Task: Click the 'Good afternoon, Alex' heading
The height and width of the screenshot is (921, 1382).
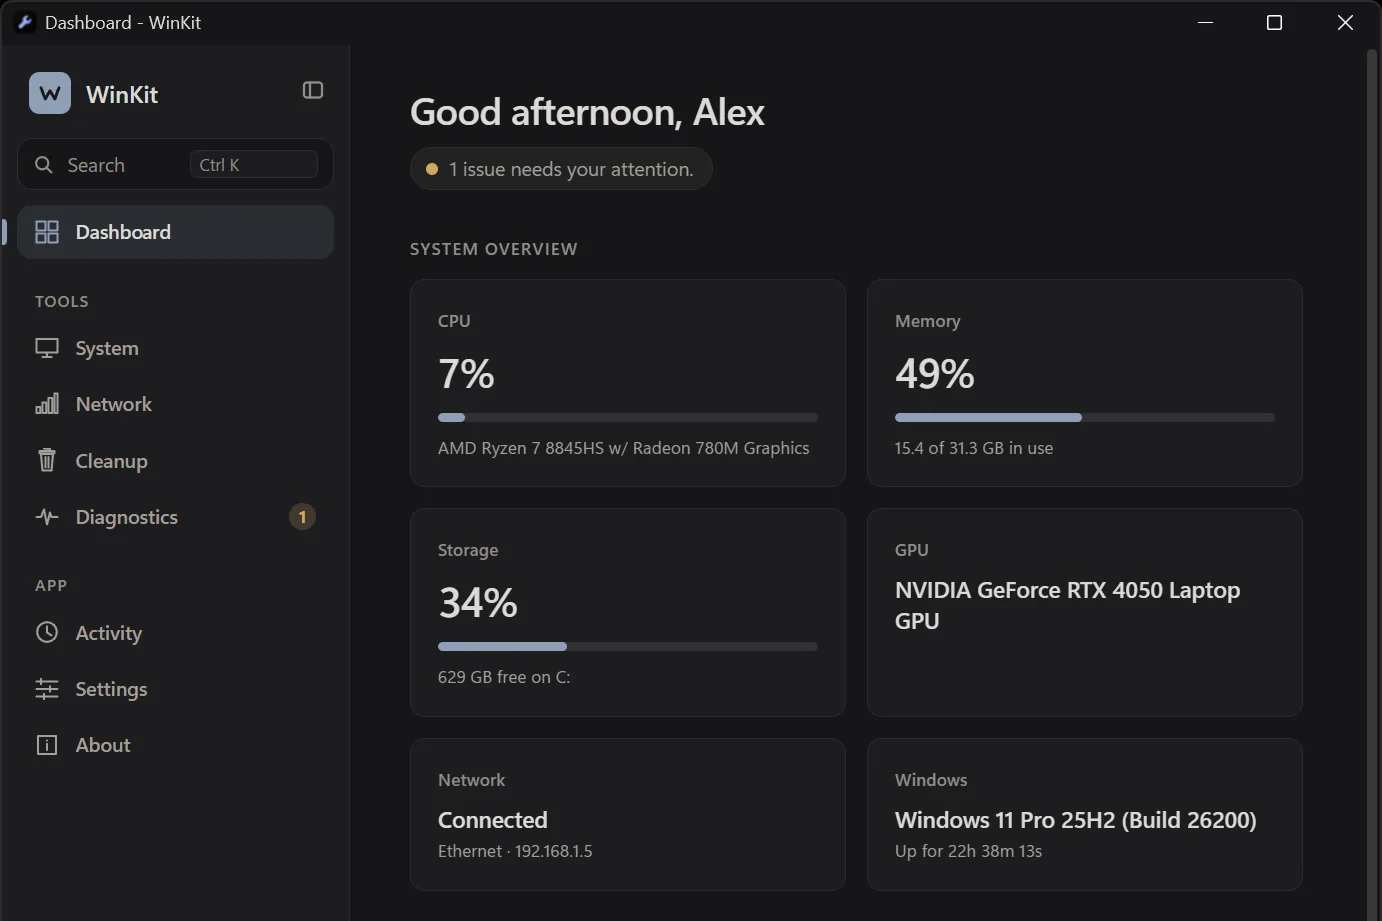Action: coord(587,112)
